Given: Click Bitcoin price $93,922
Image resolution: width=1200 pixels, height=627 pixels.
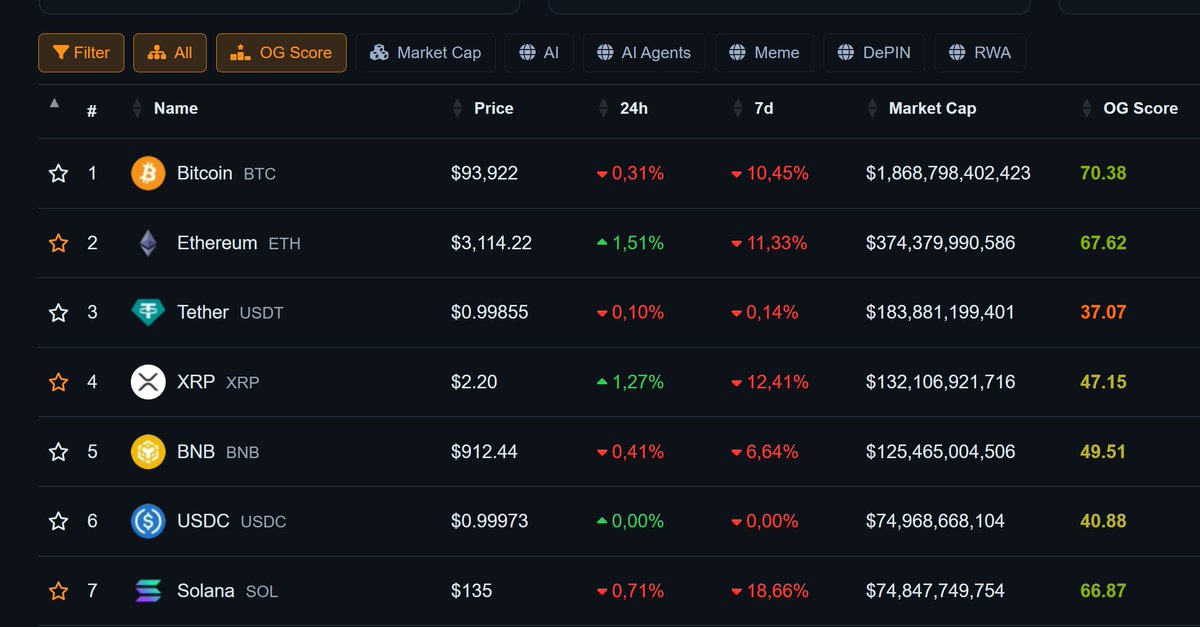Looking at the screenshot, I should (485, 173).
